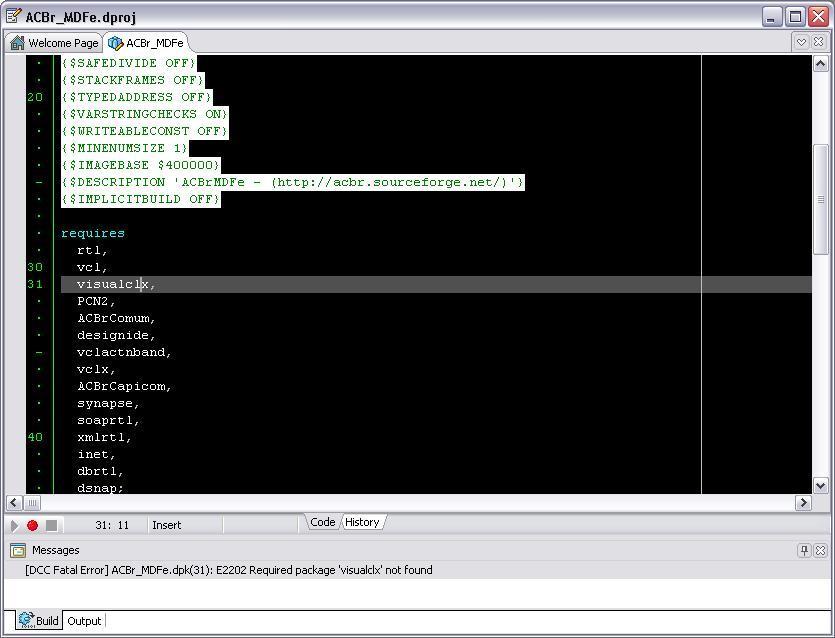Click the vertical scrollbar down arrow
The height and width of the screenshot is (638, 835).
[821, 485]
